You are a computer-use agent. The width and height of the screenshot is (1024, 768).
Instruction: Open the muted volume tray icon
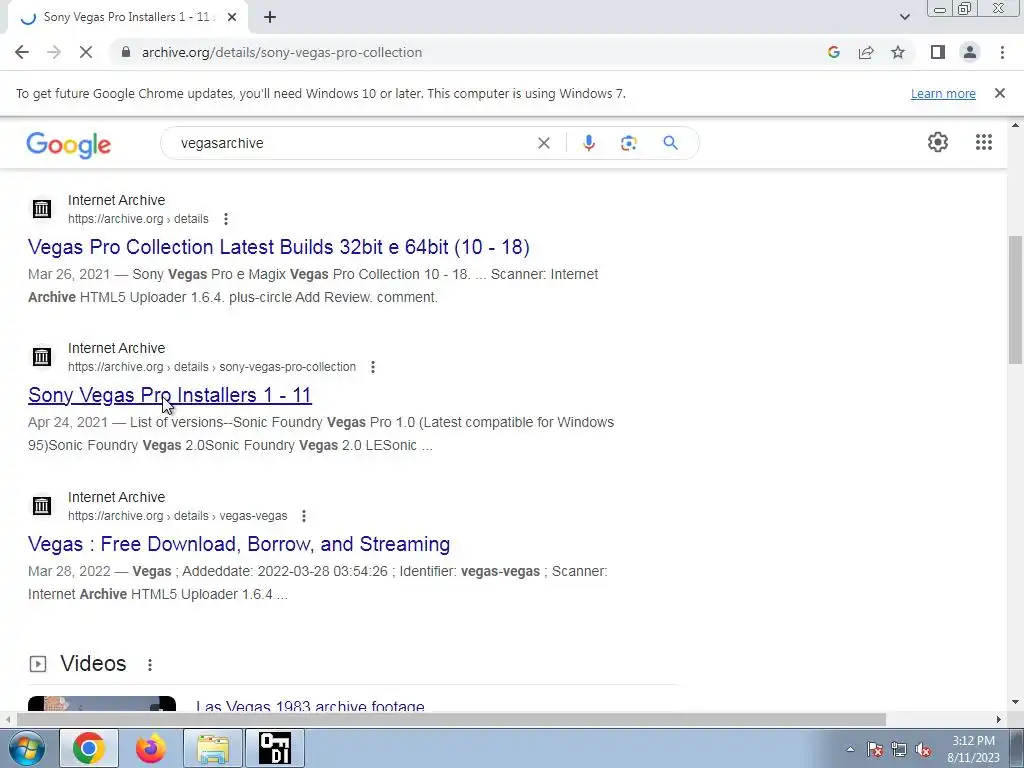coord(923,749)
